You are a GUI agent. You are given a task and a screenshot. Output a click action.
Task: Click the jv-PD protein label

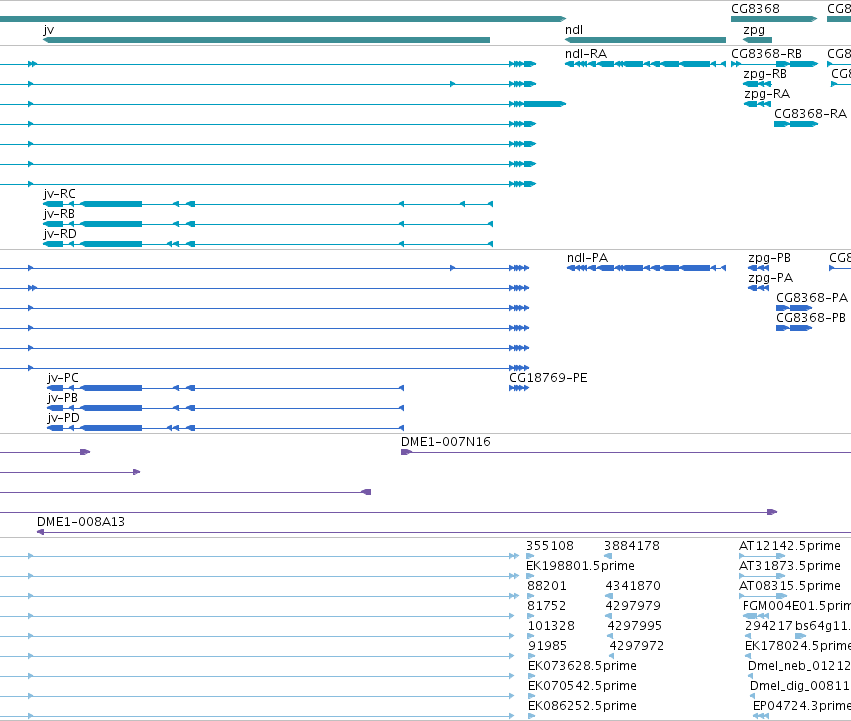tap(63, 418)
